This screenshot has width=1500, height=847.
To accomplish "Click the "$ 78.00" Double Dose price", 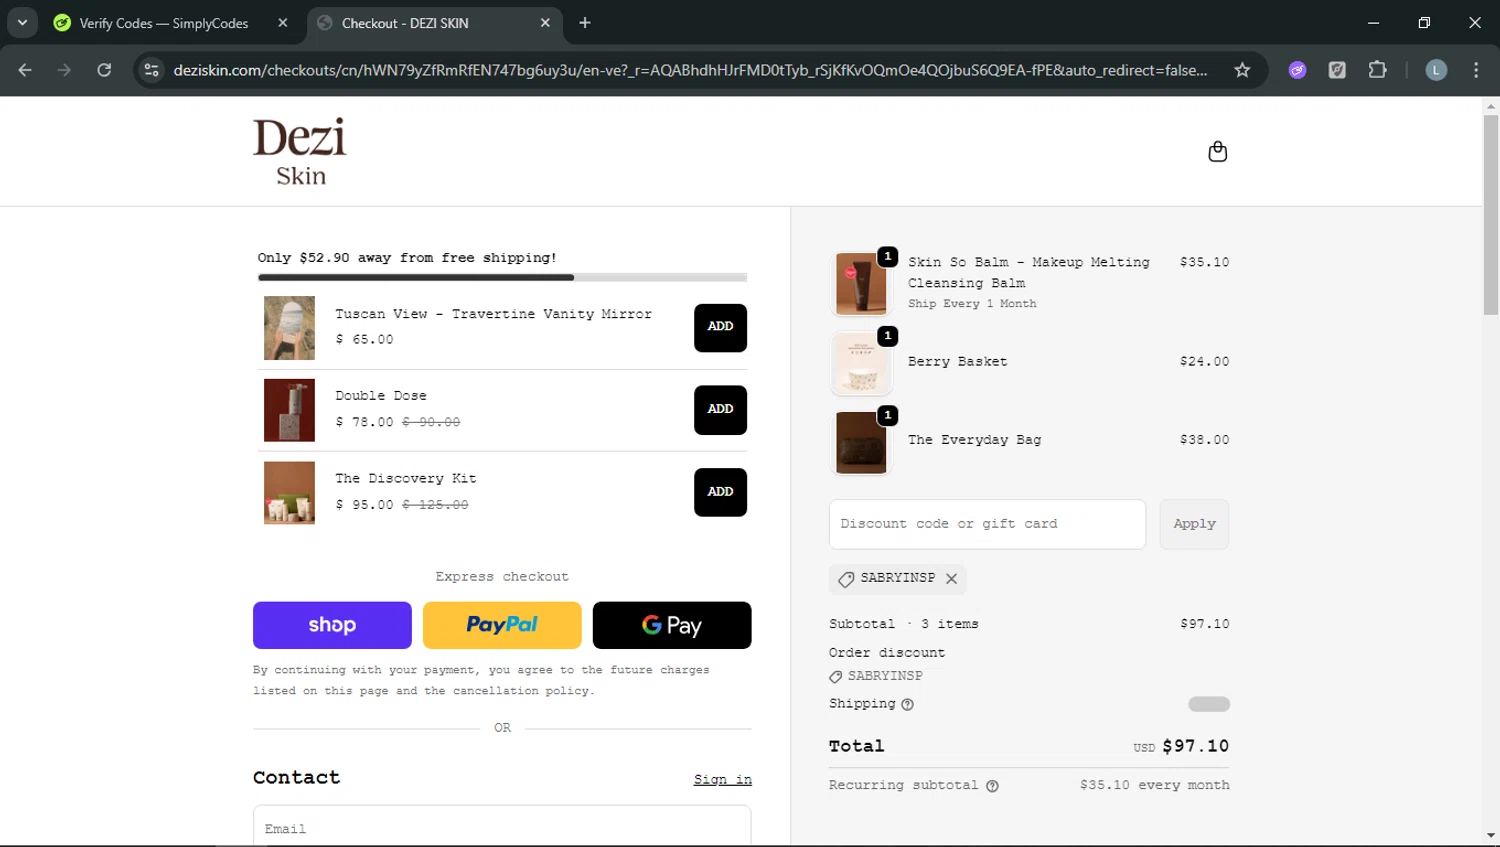I will [364, 422].
